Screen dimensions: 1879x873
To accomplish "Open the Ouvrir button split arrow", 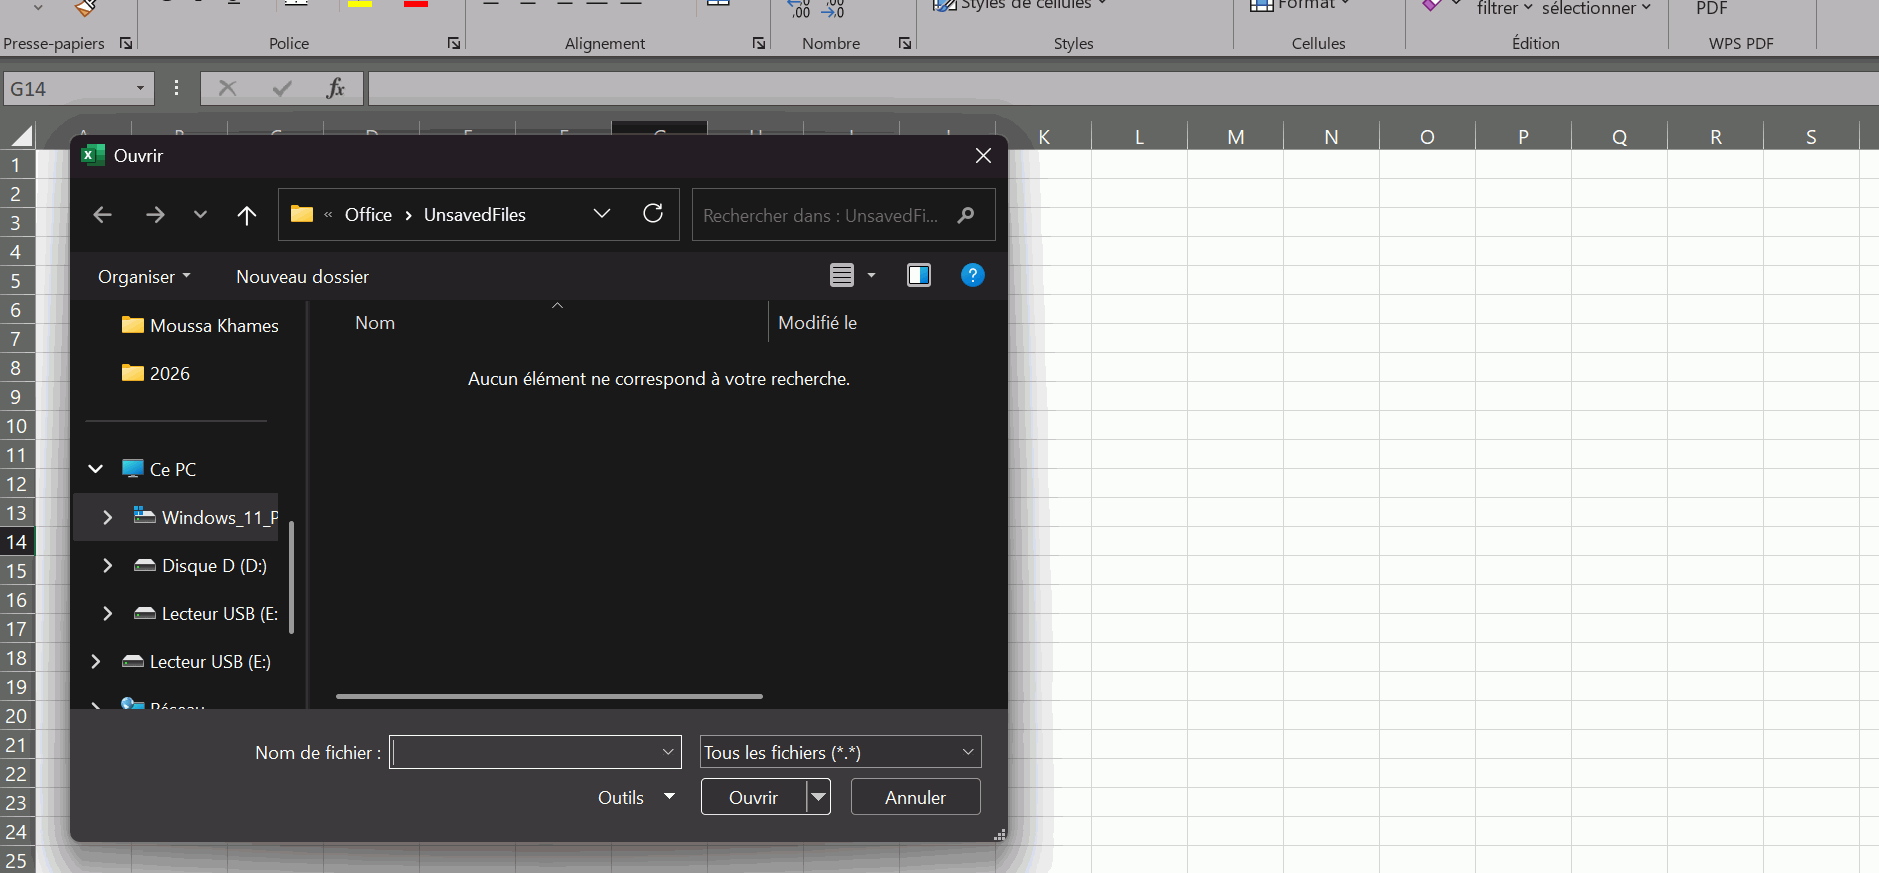I will click(x=819, y=797).
